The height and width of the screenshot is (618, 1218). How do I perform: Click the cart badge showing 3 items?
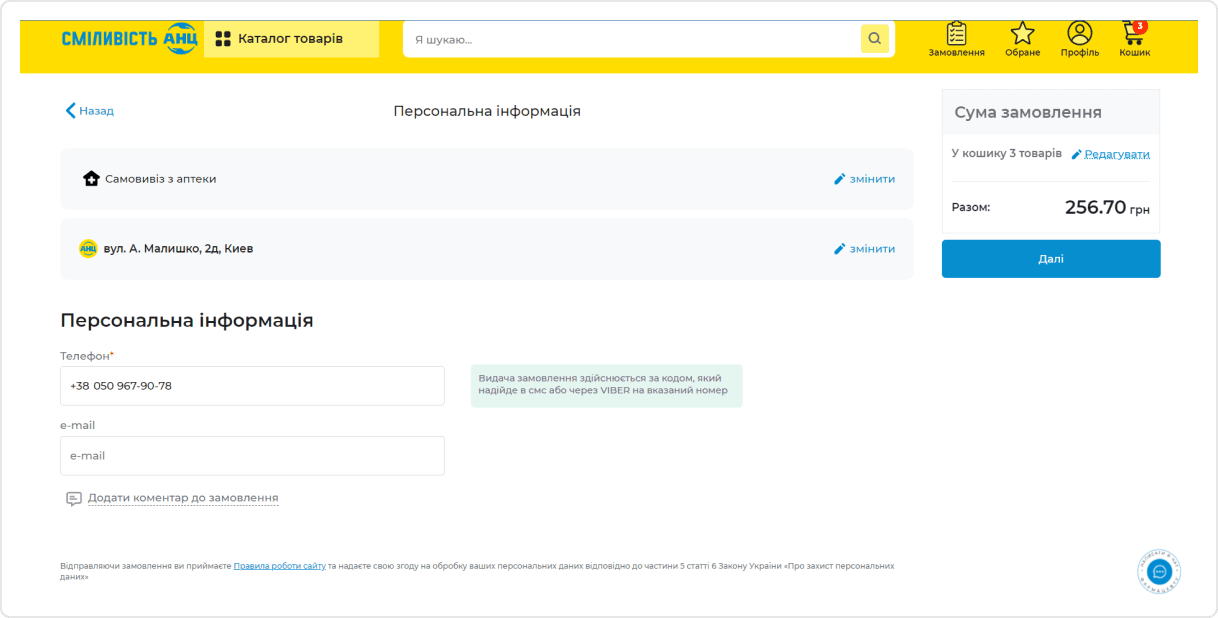(1141, 25)
